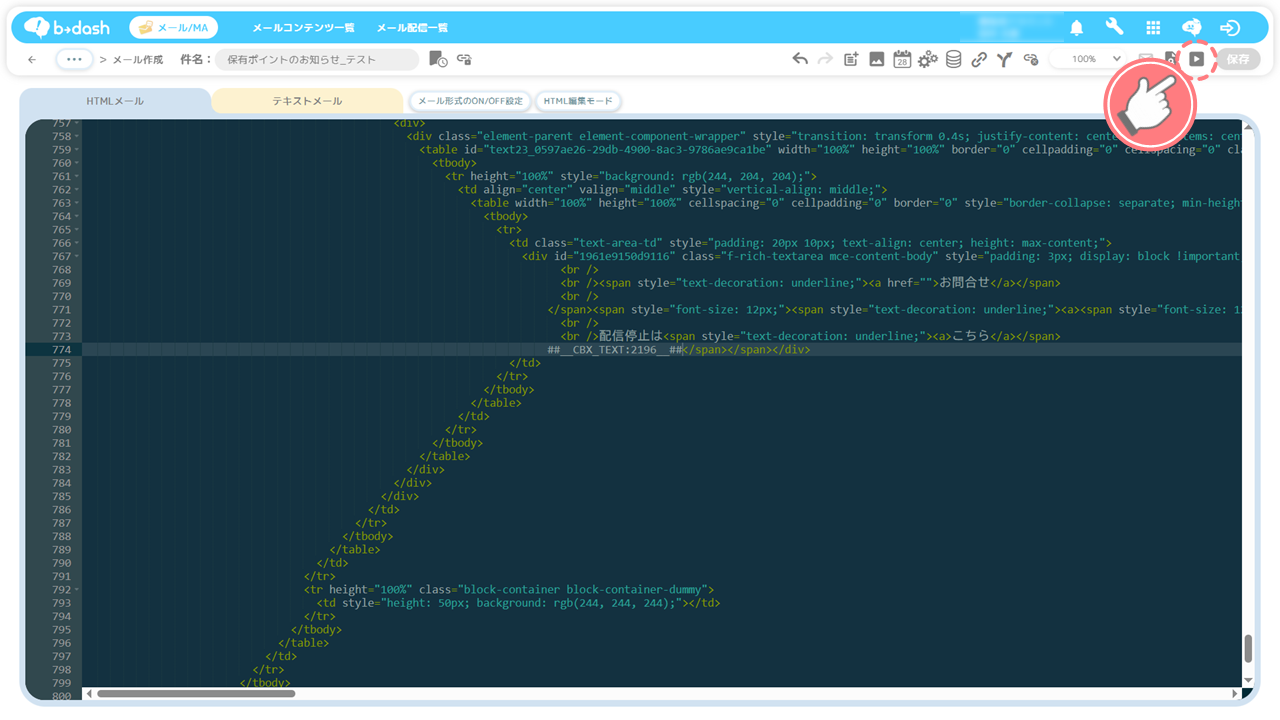
Task: Click 配信停止は text on line 773
Action: coord(630,336)
